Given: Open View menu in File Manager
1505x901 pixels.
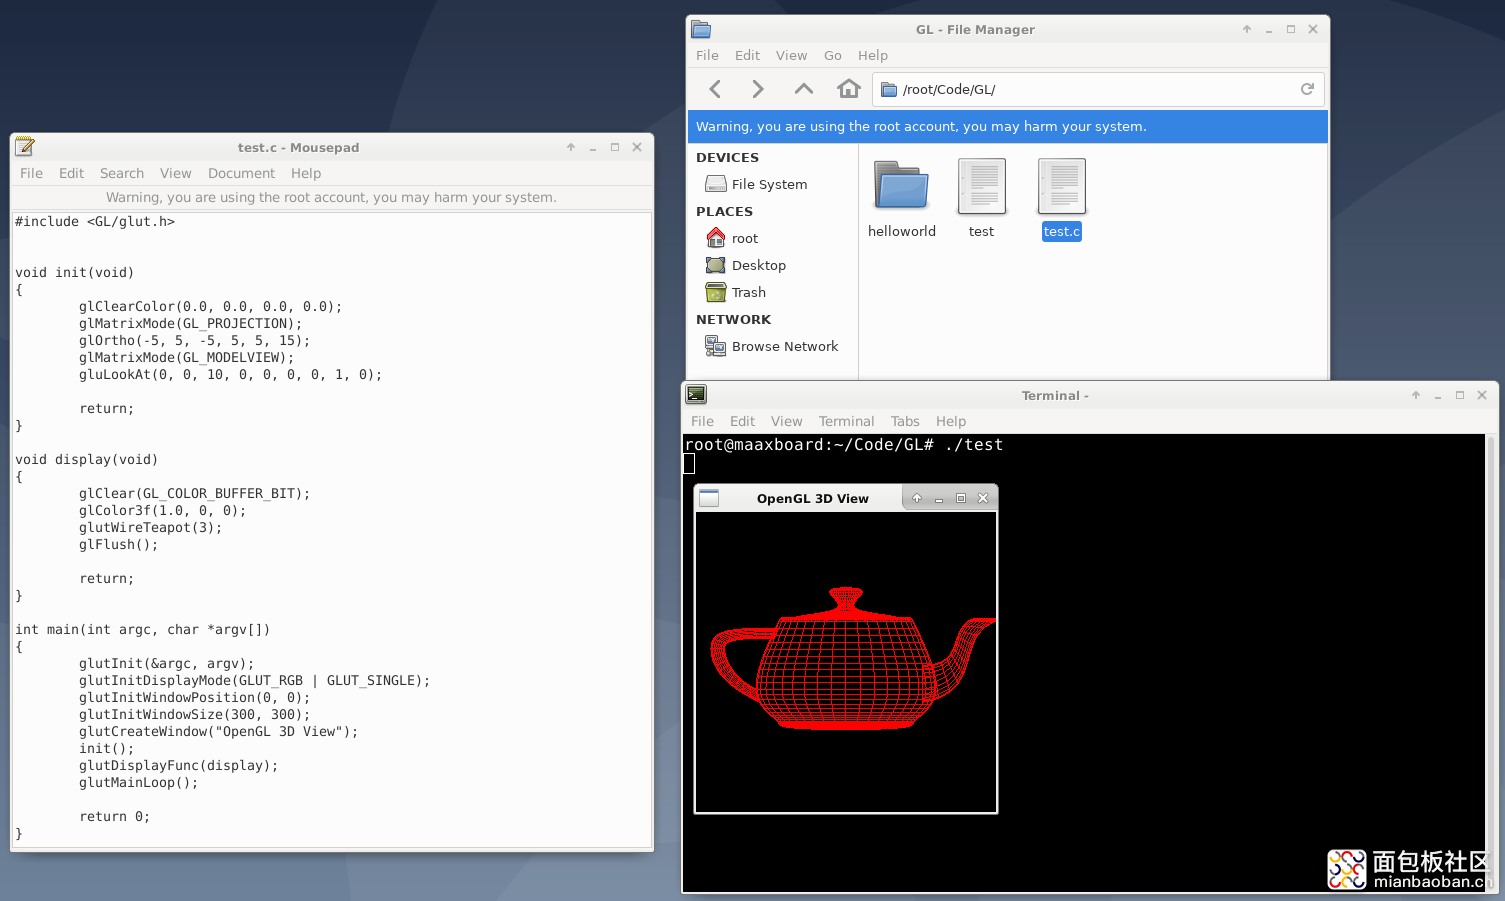Looking at the screenshot, I should (791, 55).
